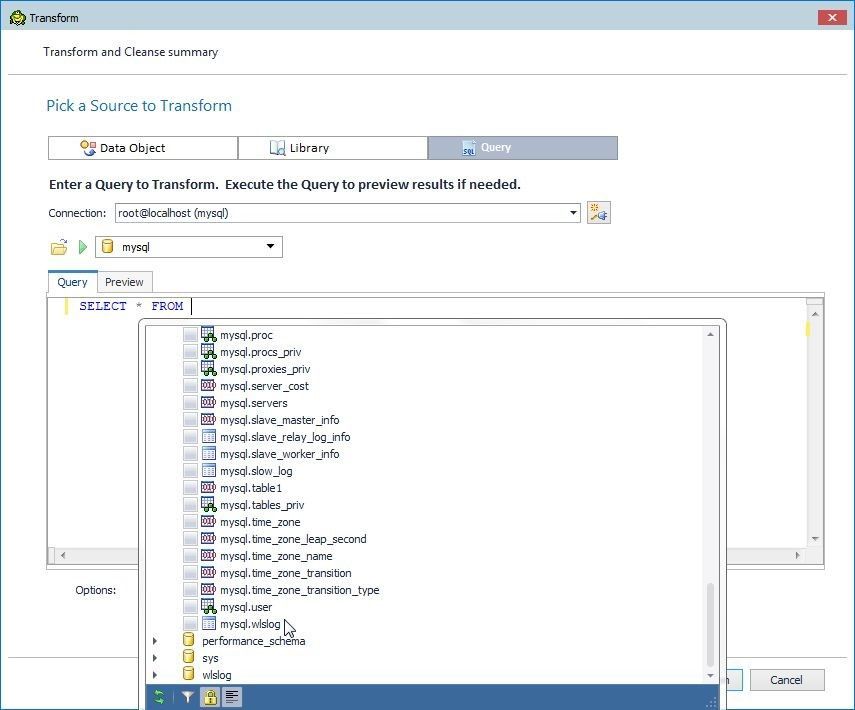Execute the query with green play icon
This screenshot has height=710, width=855.
(x=83, y=247)
